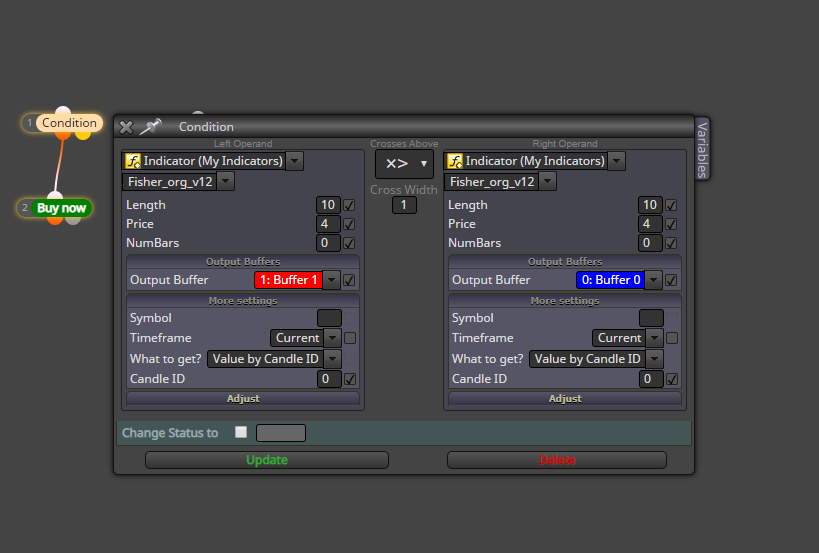Toggle left Timeframe checkbox
Screen dimensions: 819x553
(x=350, y=338)
